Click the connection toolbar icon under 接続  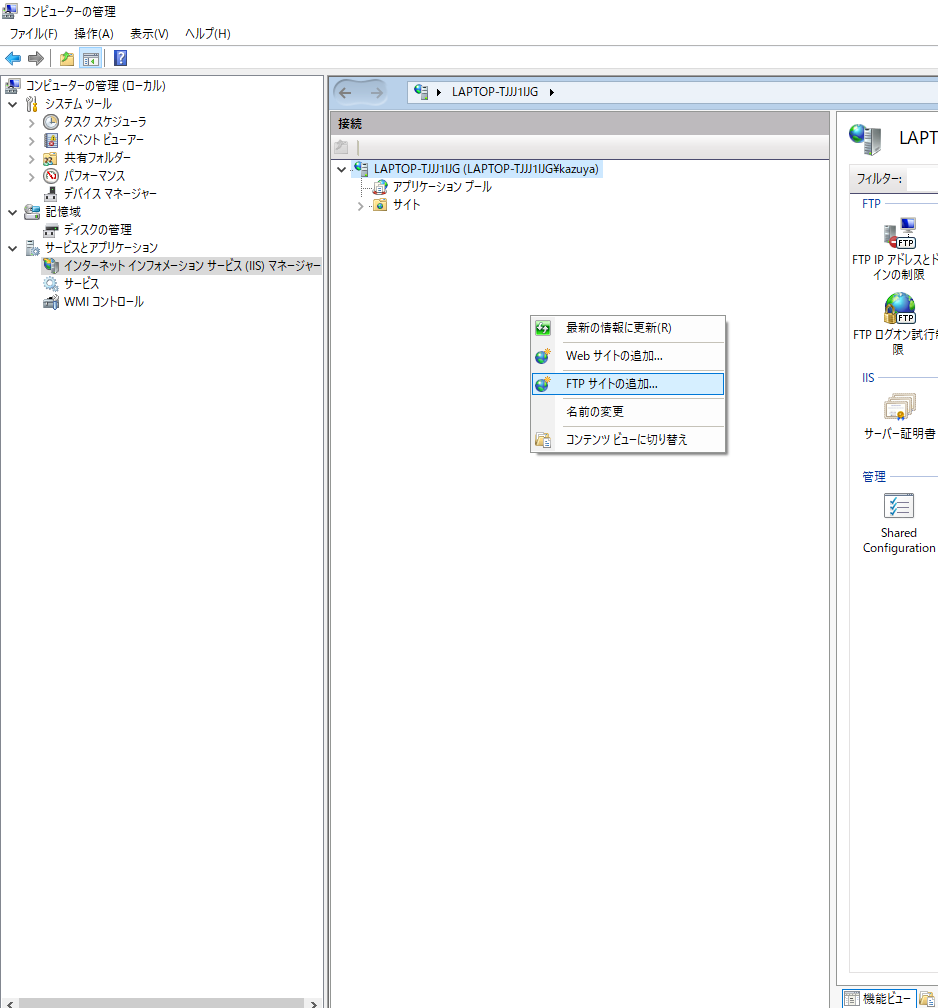(341, 147)
